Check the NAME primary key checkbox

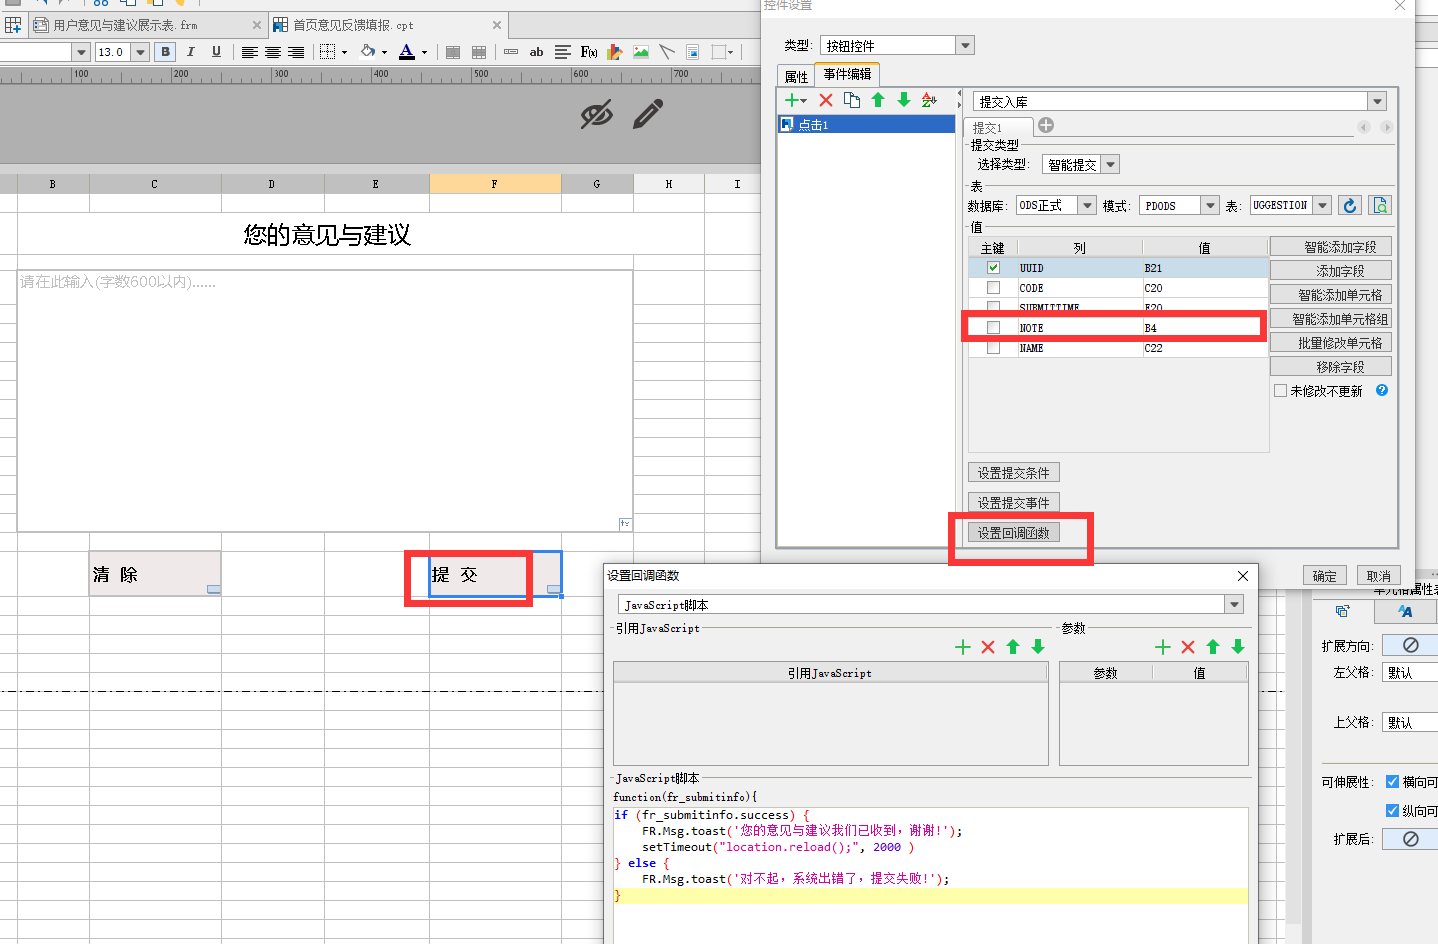993,348
